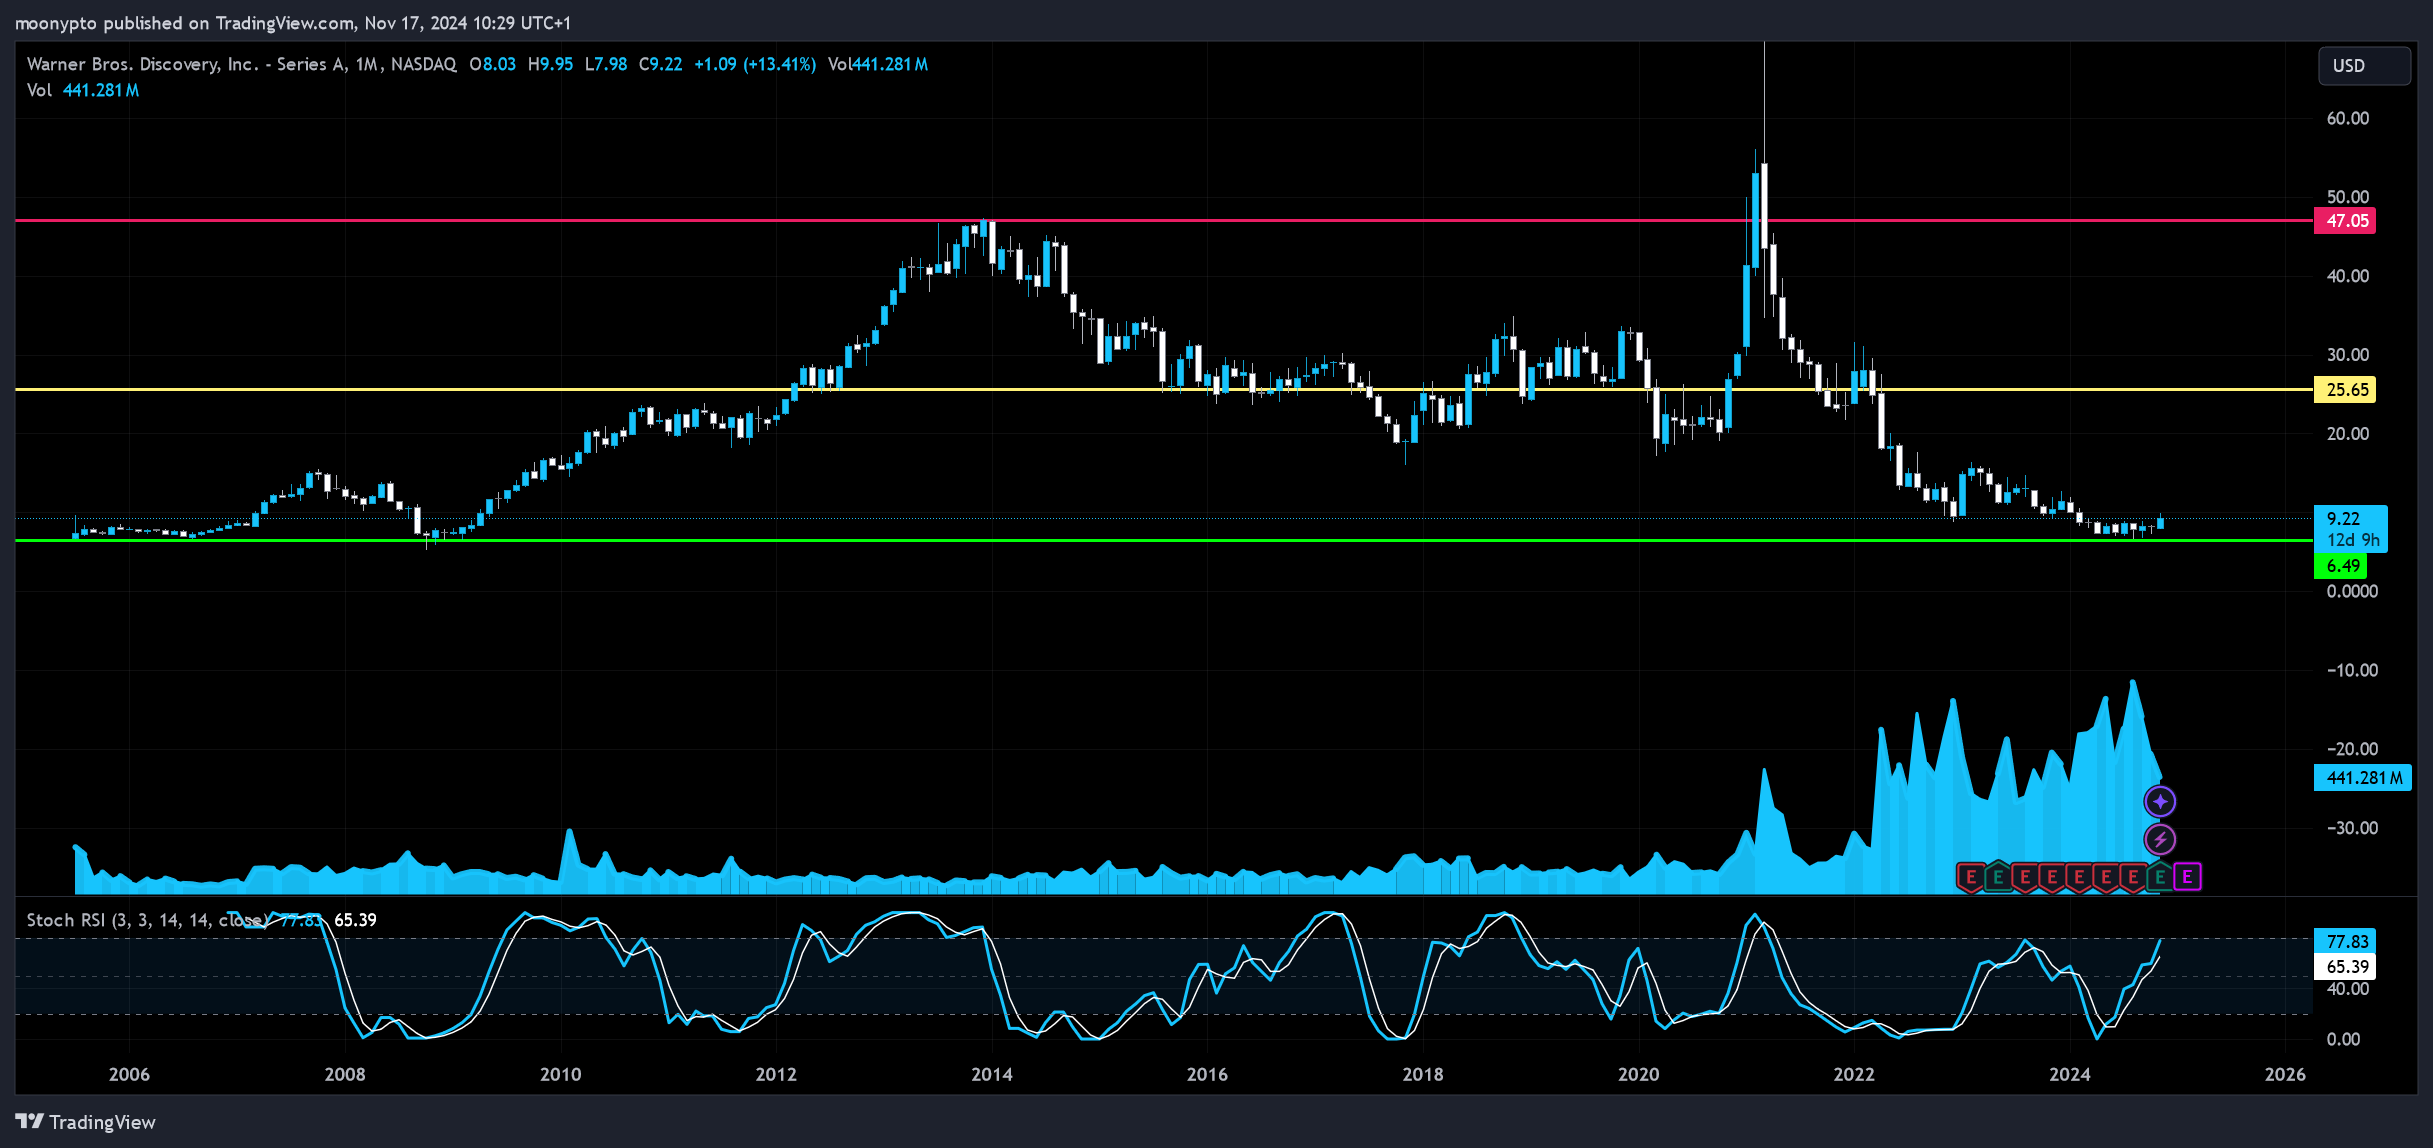The height and width of the screenshot is (1148, 2433).
Task: Click the Stoch RSI indicator legend
Action: (147, 920)
